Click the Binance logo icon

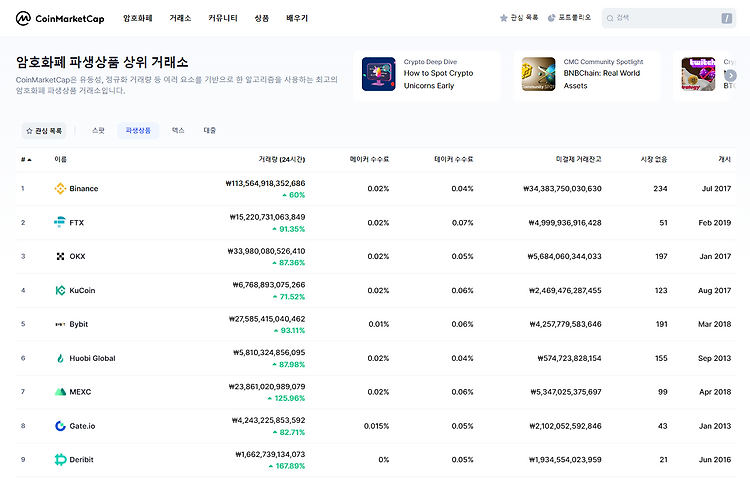pos(60,189)
